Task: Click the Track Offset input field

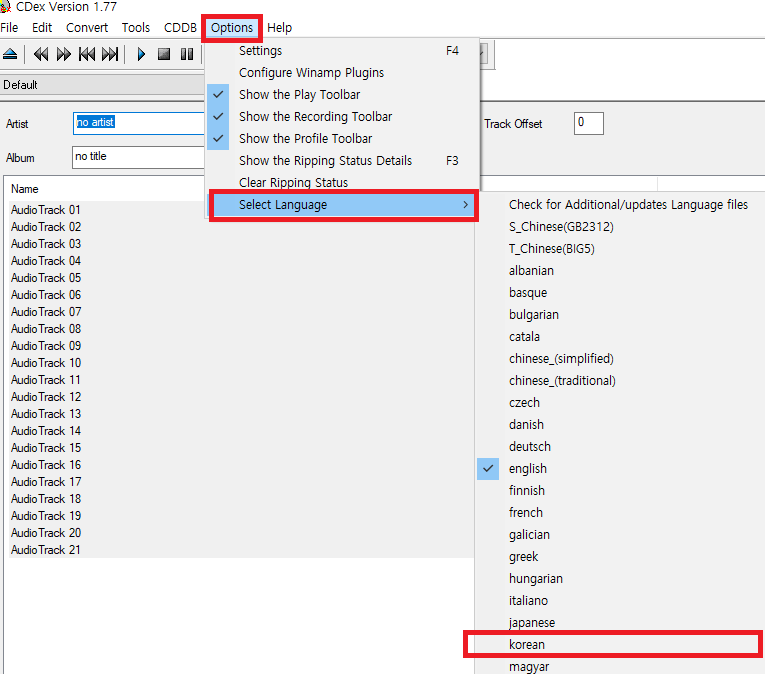Action: pos(588,123)
